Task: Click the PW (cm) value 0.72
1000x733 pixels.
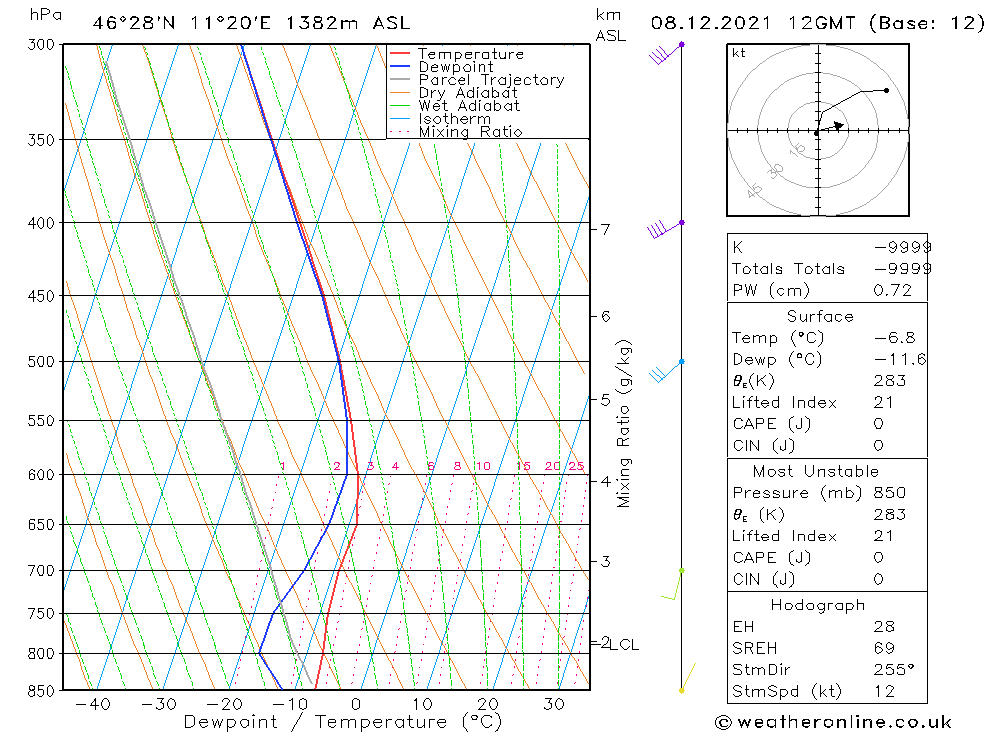Action: click(892, 291)
